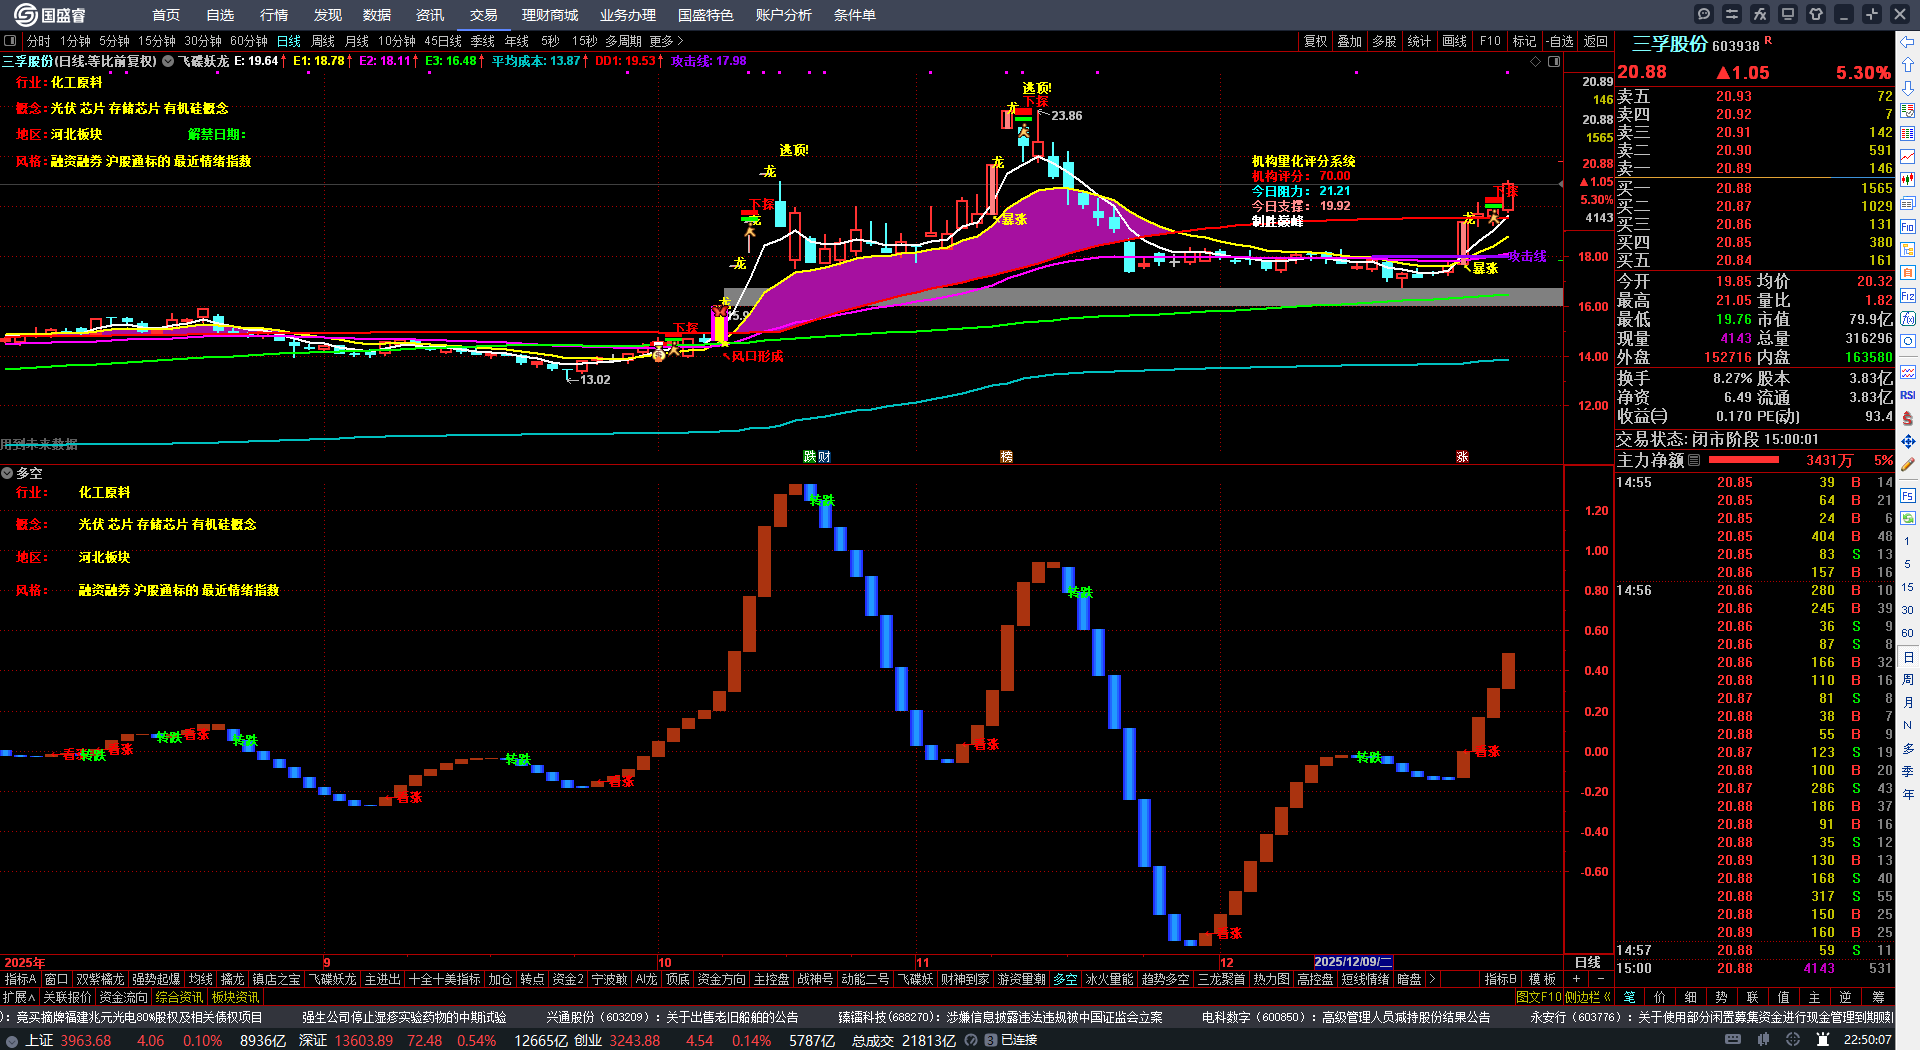Open the 国盛特色 menu

[x=706, y=15]
